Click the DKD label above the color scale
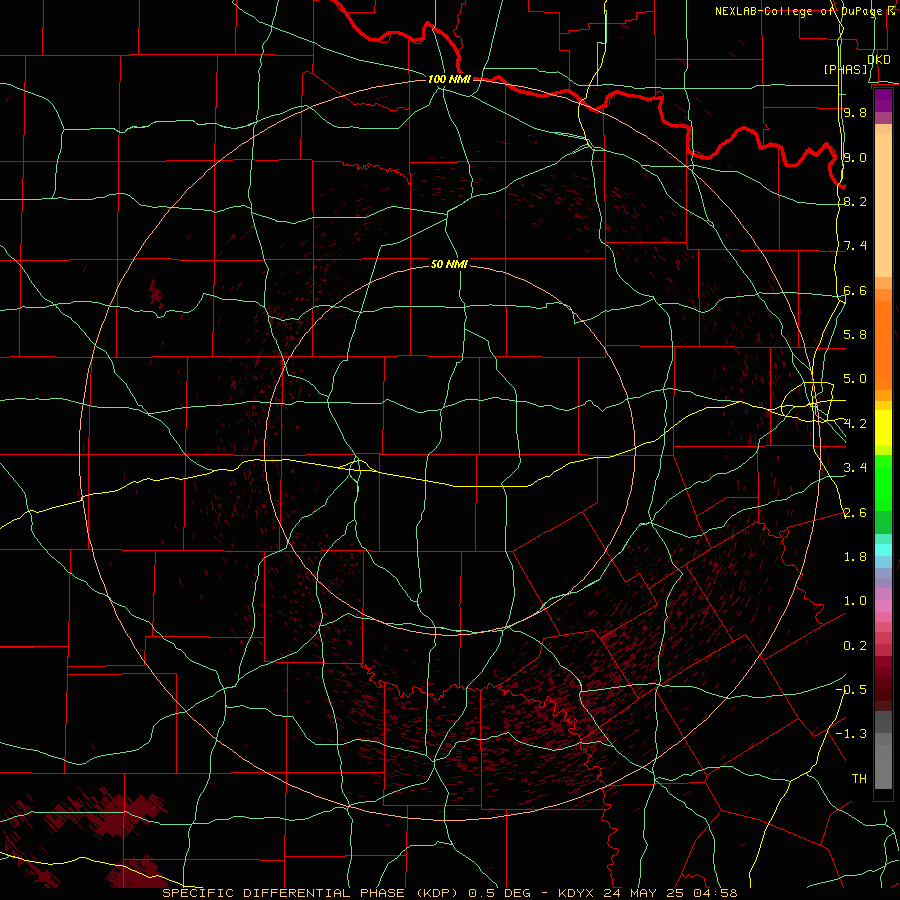Viewport: 900px width, 900px height. tap(879, 59)
